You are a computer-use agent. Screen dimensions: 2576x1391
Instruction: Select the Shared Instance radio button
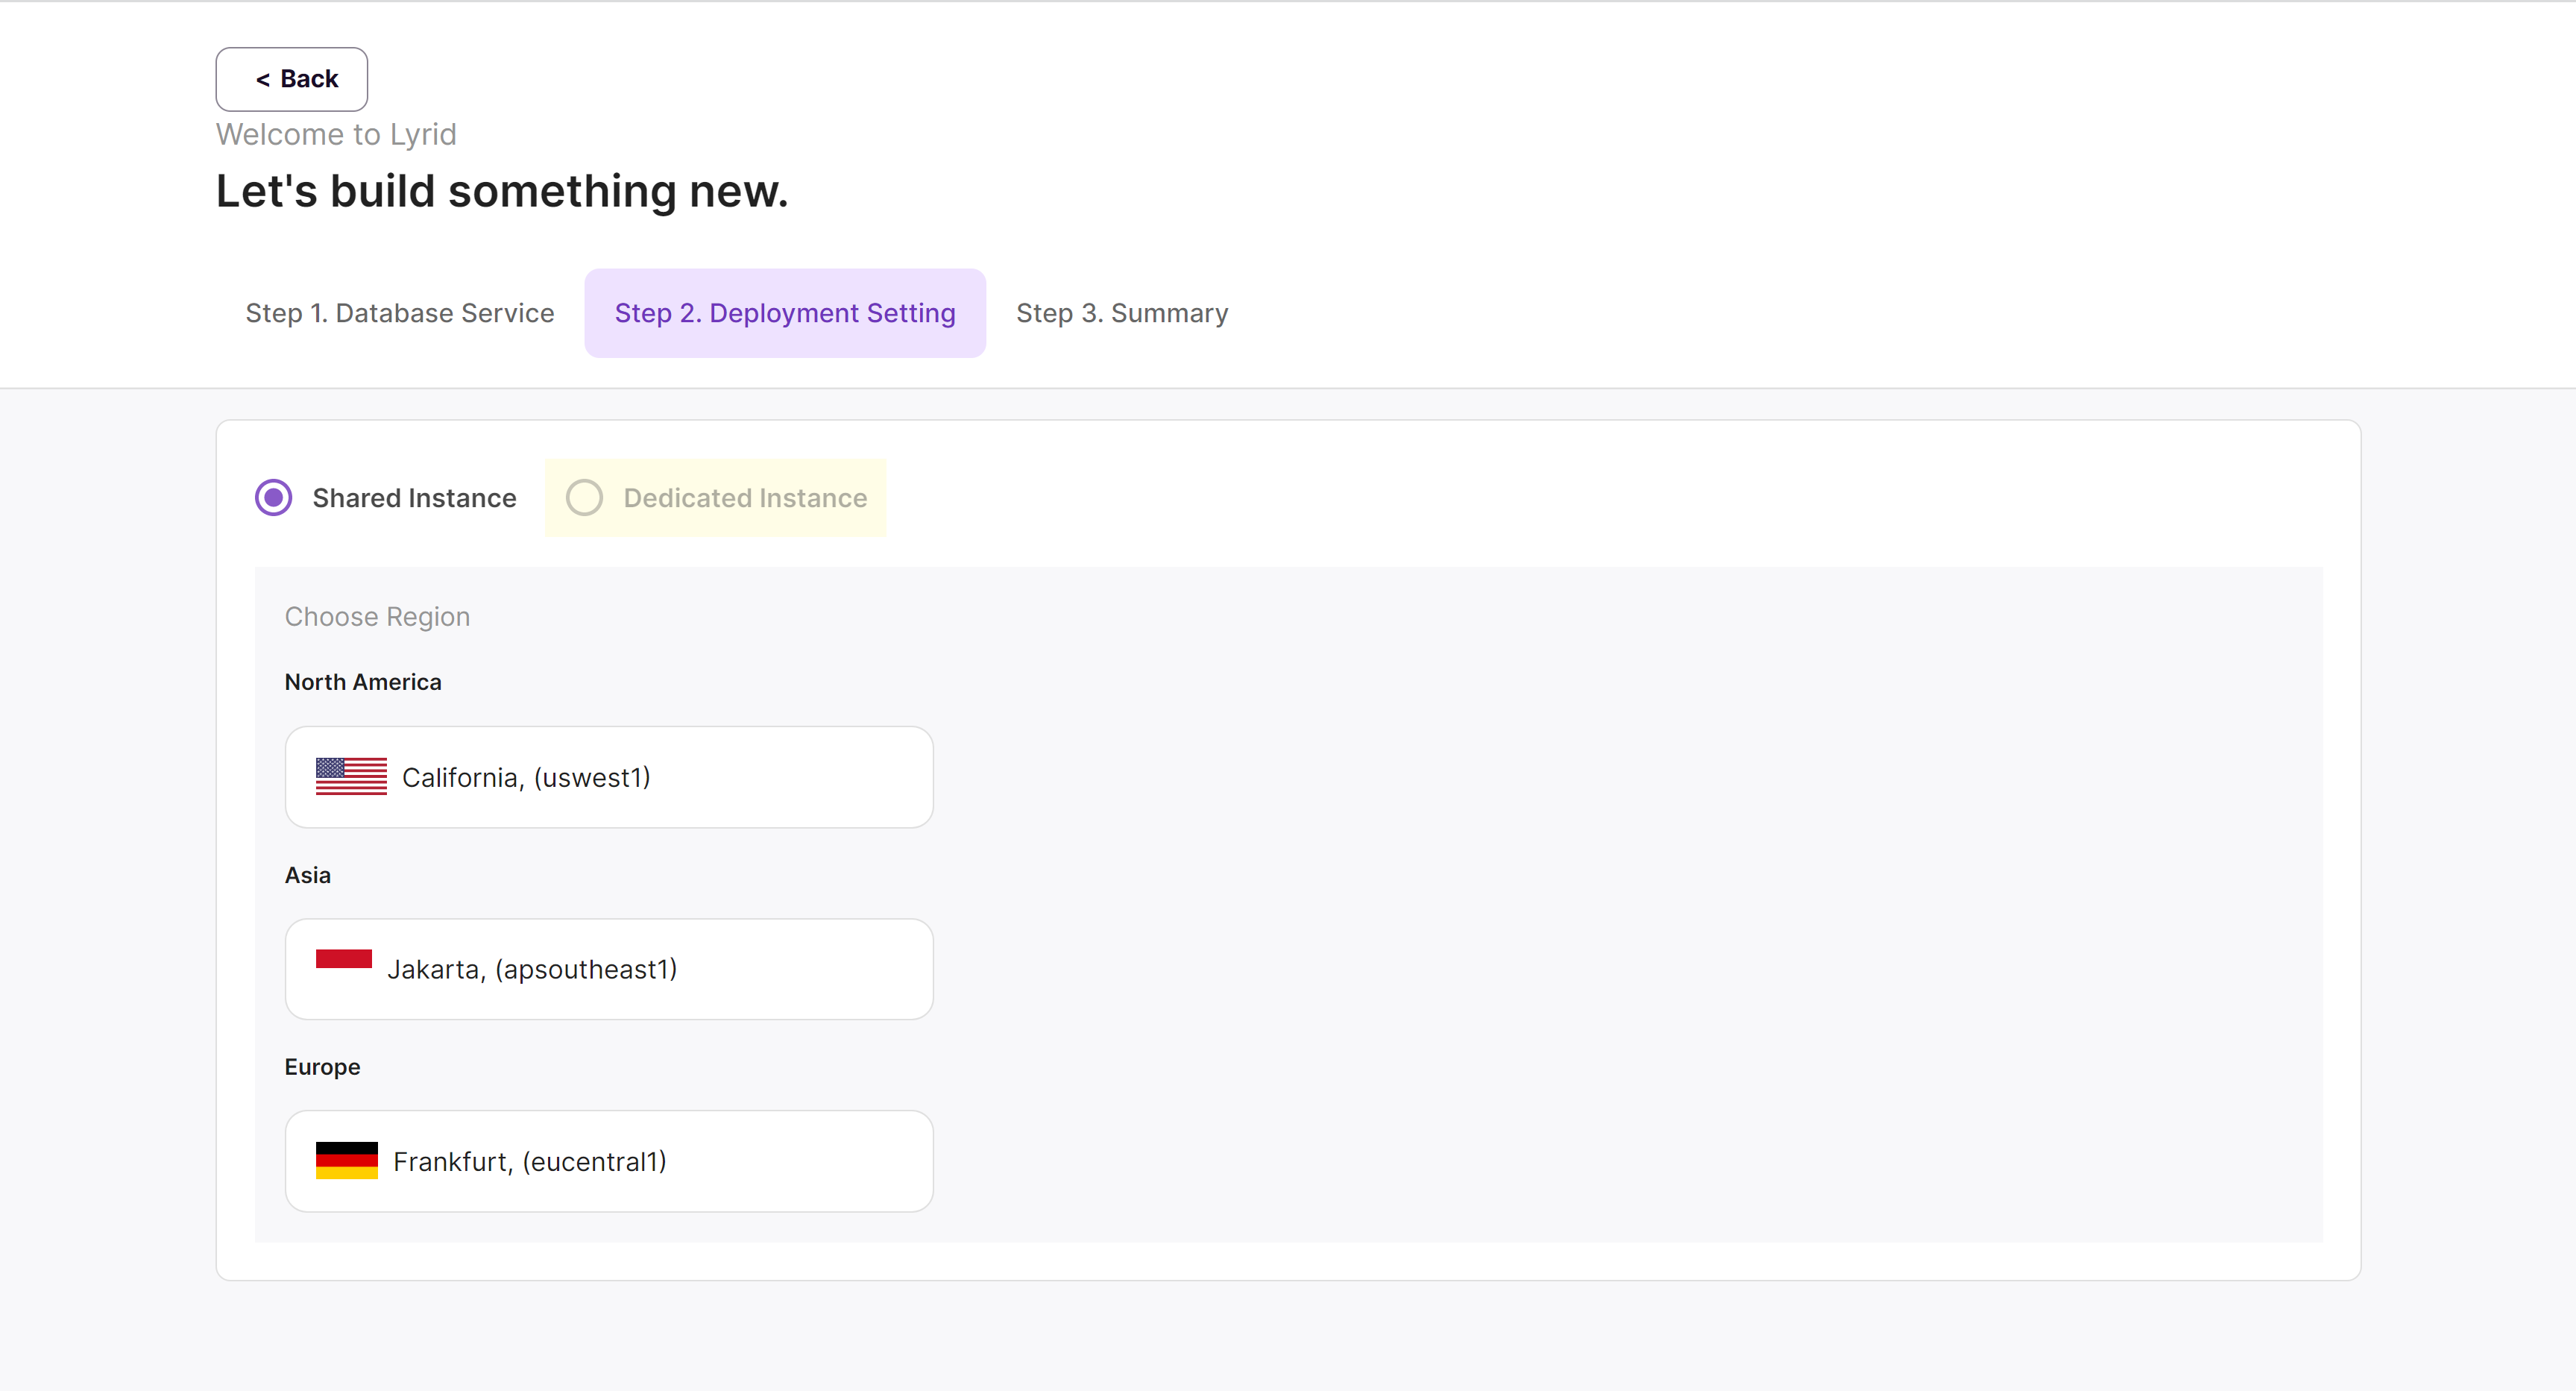click(x=273, y=497)
